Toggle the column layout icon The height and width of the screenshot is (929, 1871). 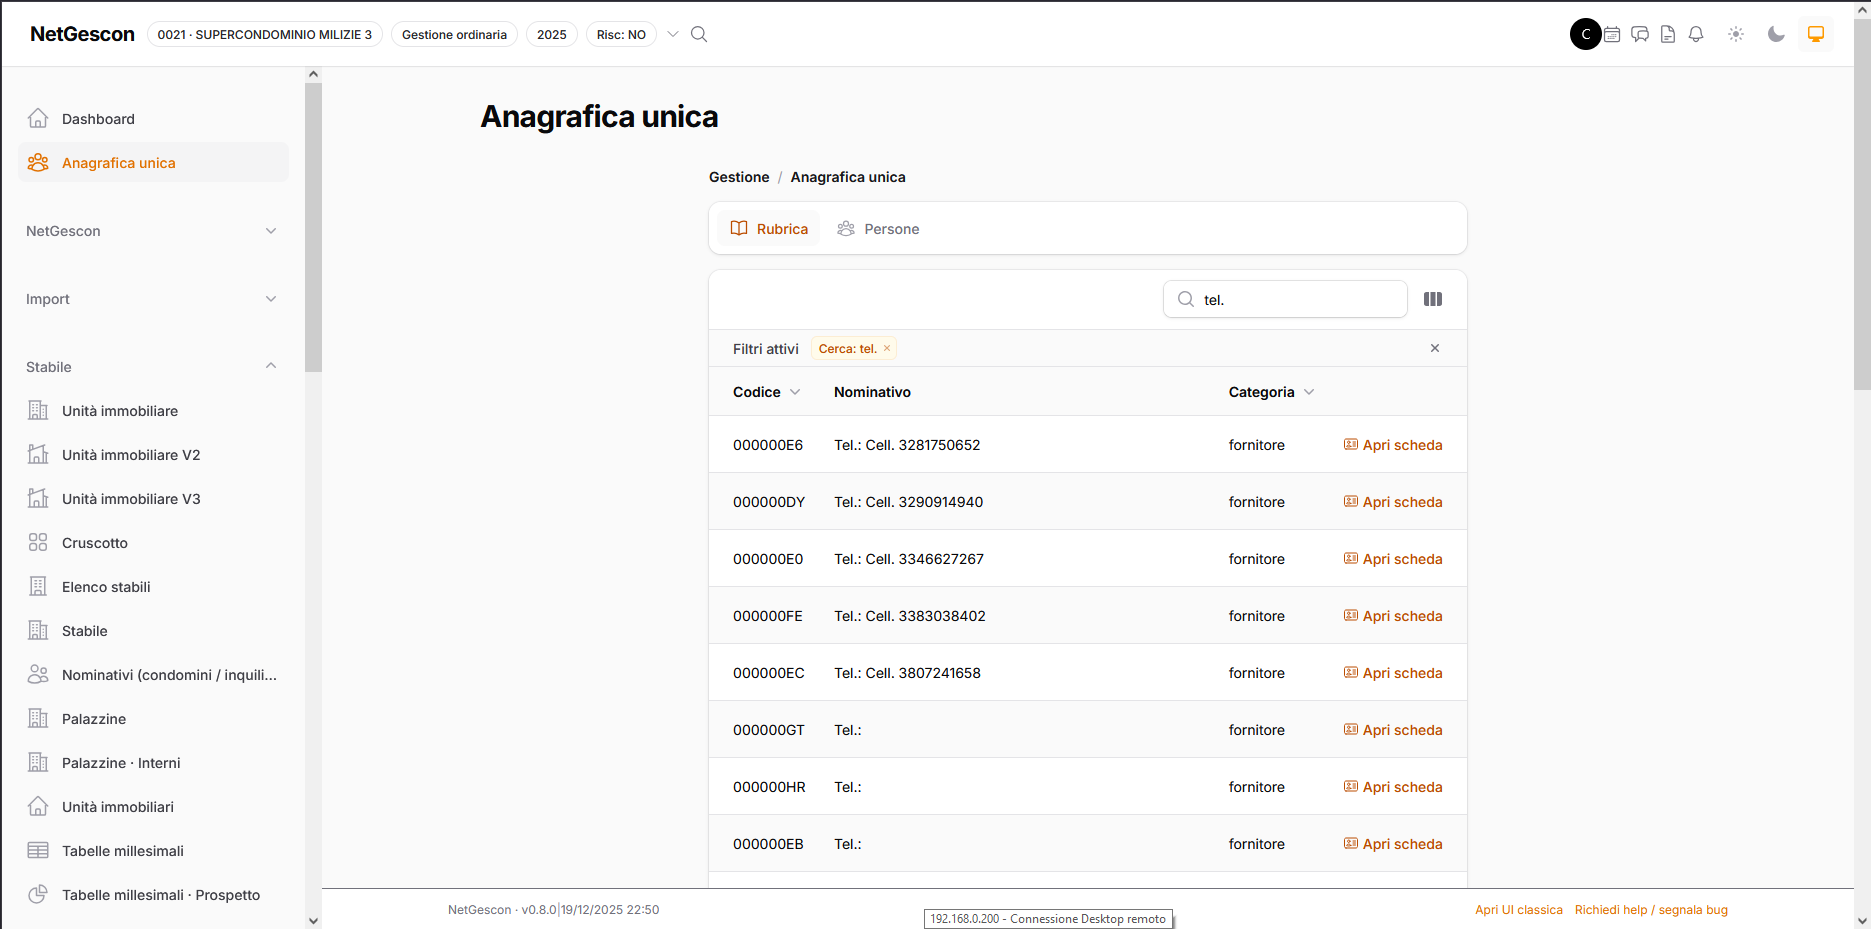tap(1433, 299)
